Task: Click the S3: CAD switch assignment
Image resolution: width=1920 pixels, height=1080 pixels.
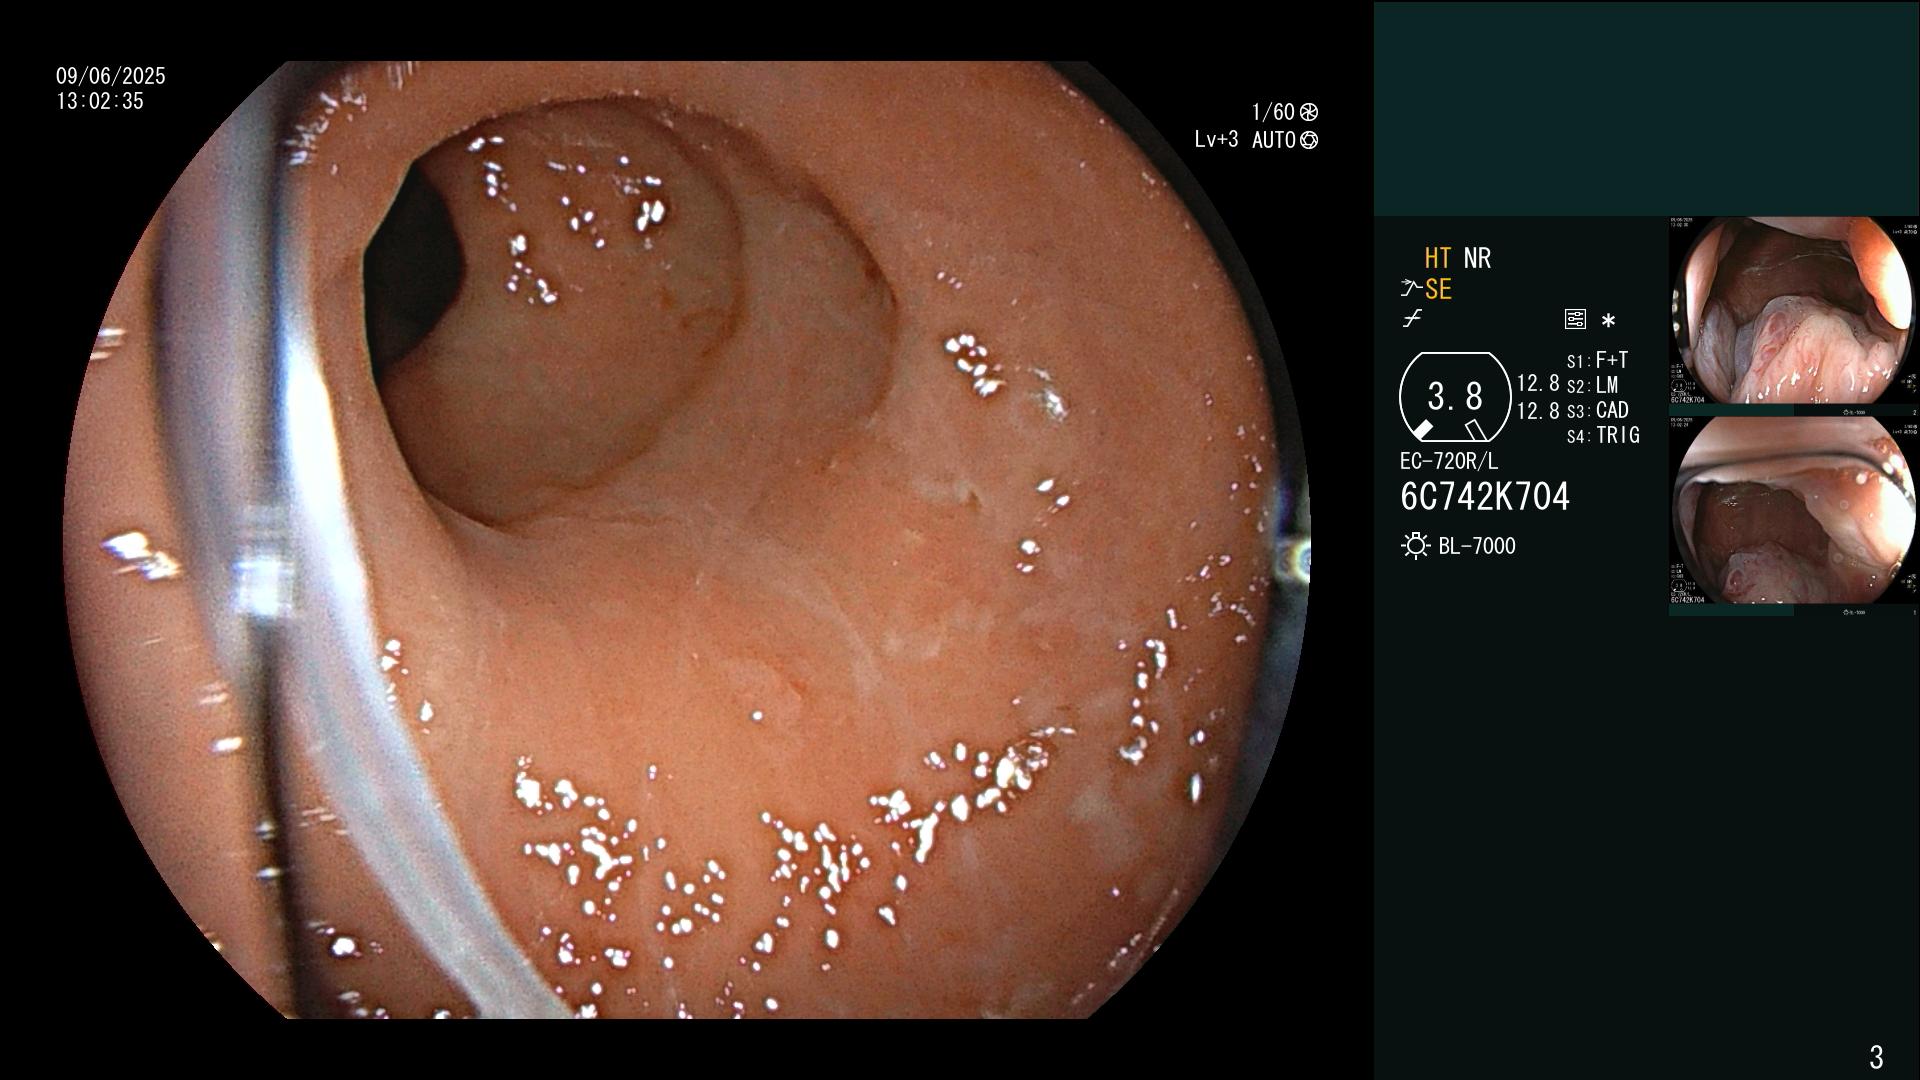Action: tap(1598, 410)
